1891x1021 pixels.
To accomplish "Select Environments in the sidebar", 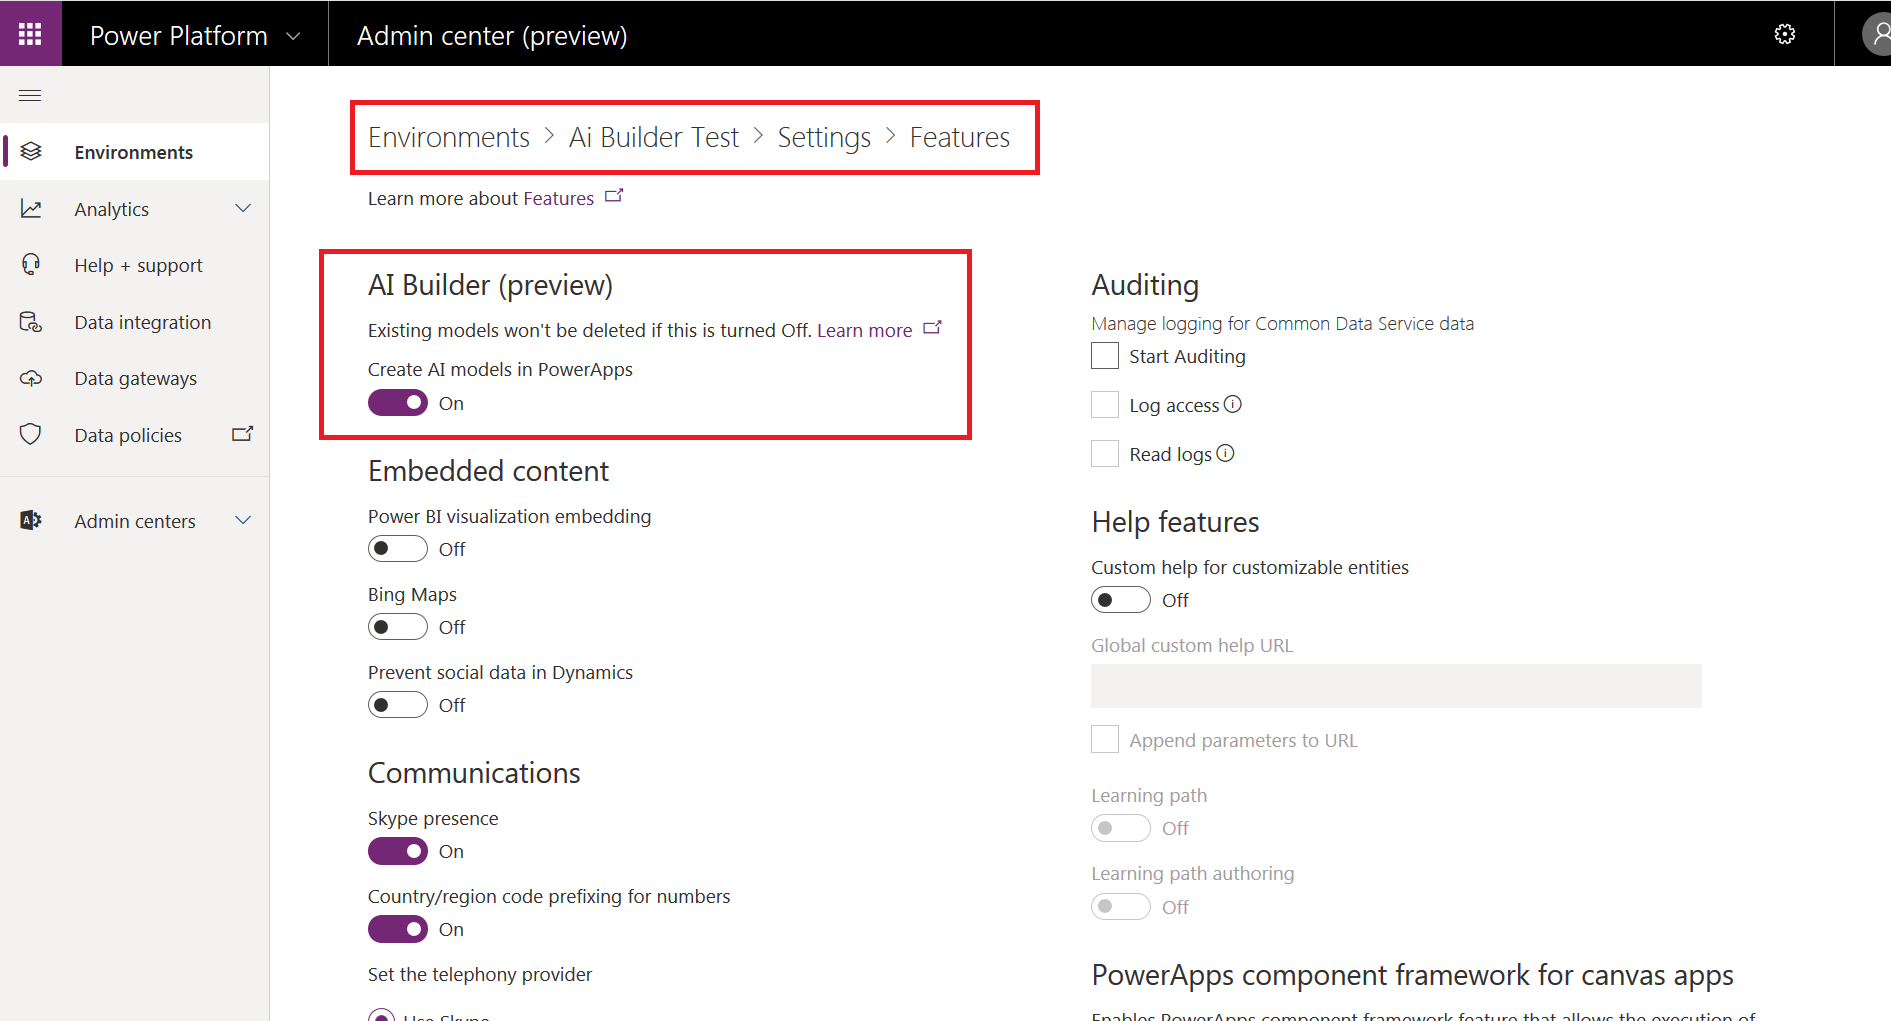I will tap(133, 152).
